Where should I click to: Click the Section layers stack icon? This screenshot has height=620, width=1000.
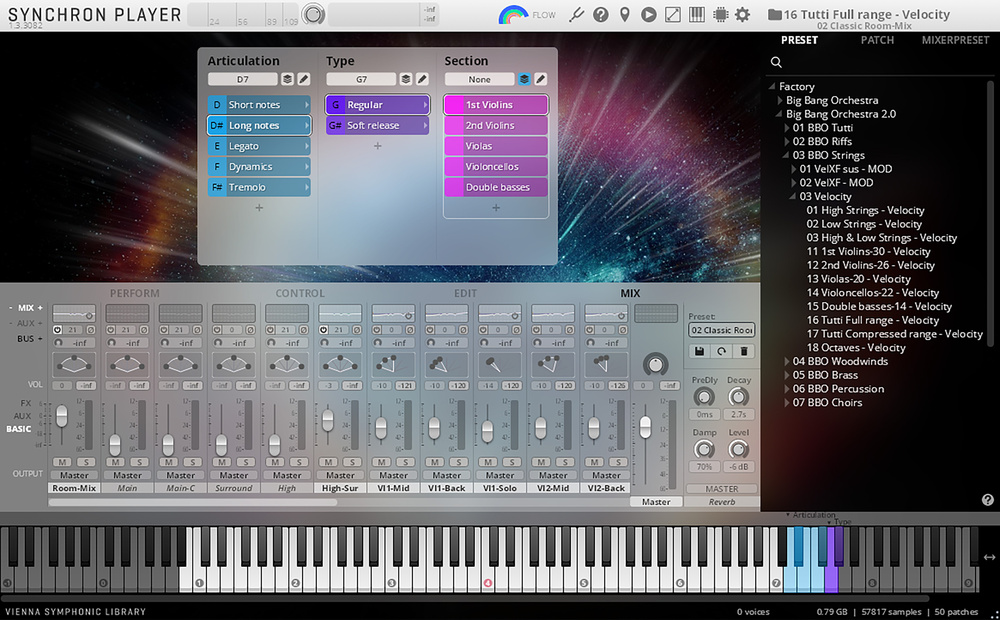524,79
